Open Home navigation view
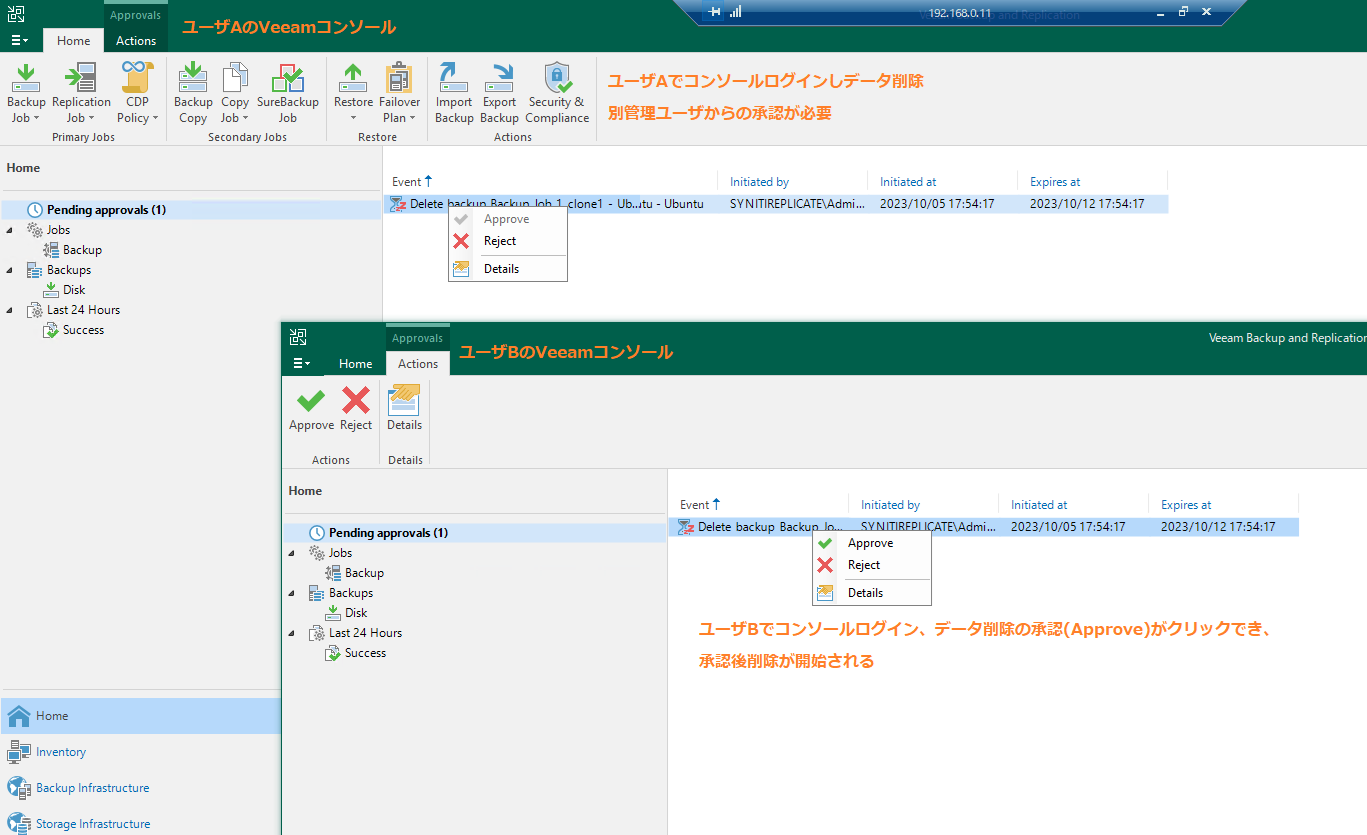The width and height of the screenshot is (1367, 835). 140,716
